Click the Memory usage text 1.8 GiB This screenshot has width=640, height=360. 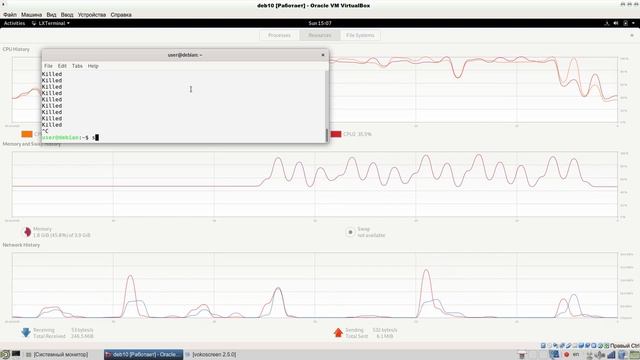click(62, 236)
